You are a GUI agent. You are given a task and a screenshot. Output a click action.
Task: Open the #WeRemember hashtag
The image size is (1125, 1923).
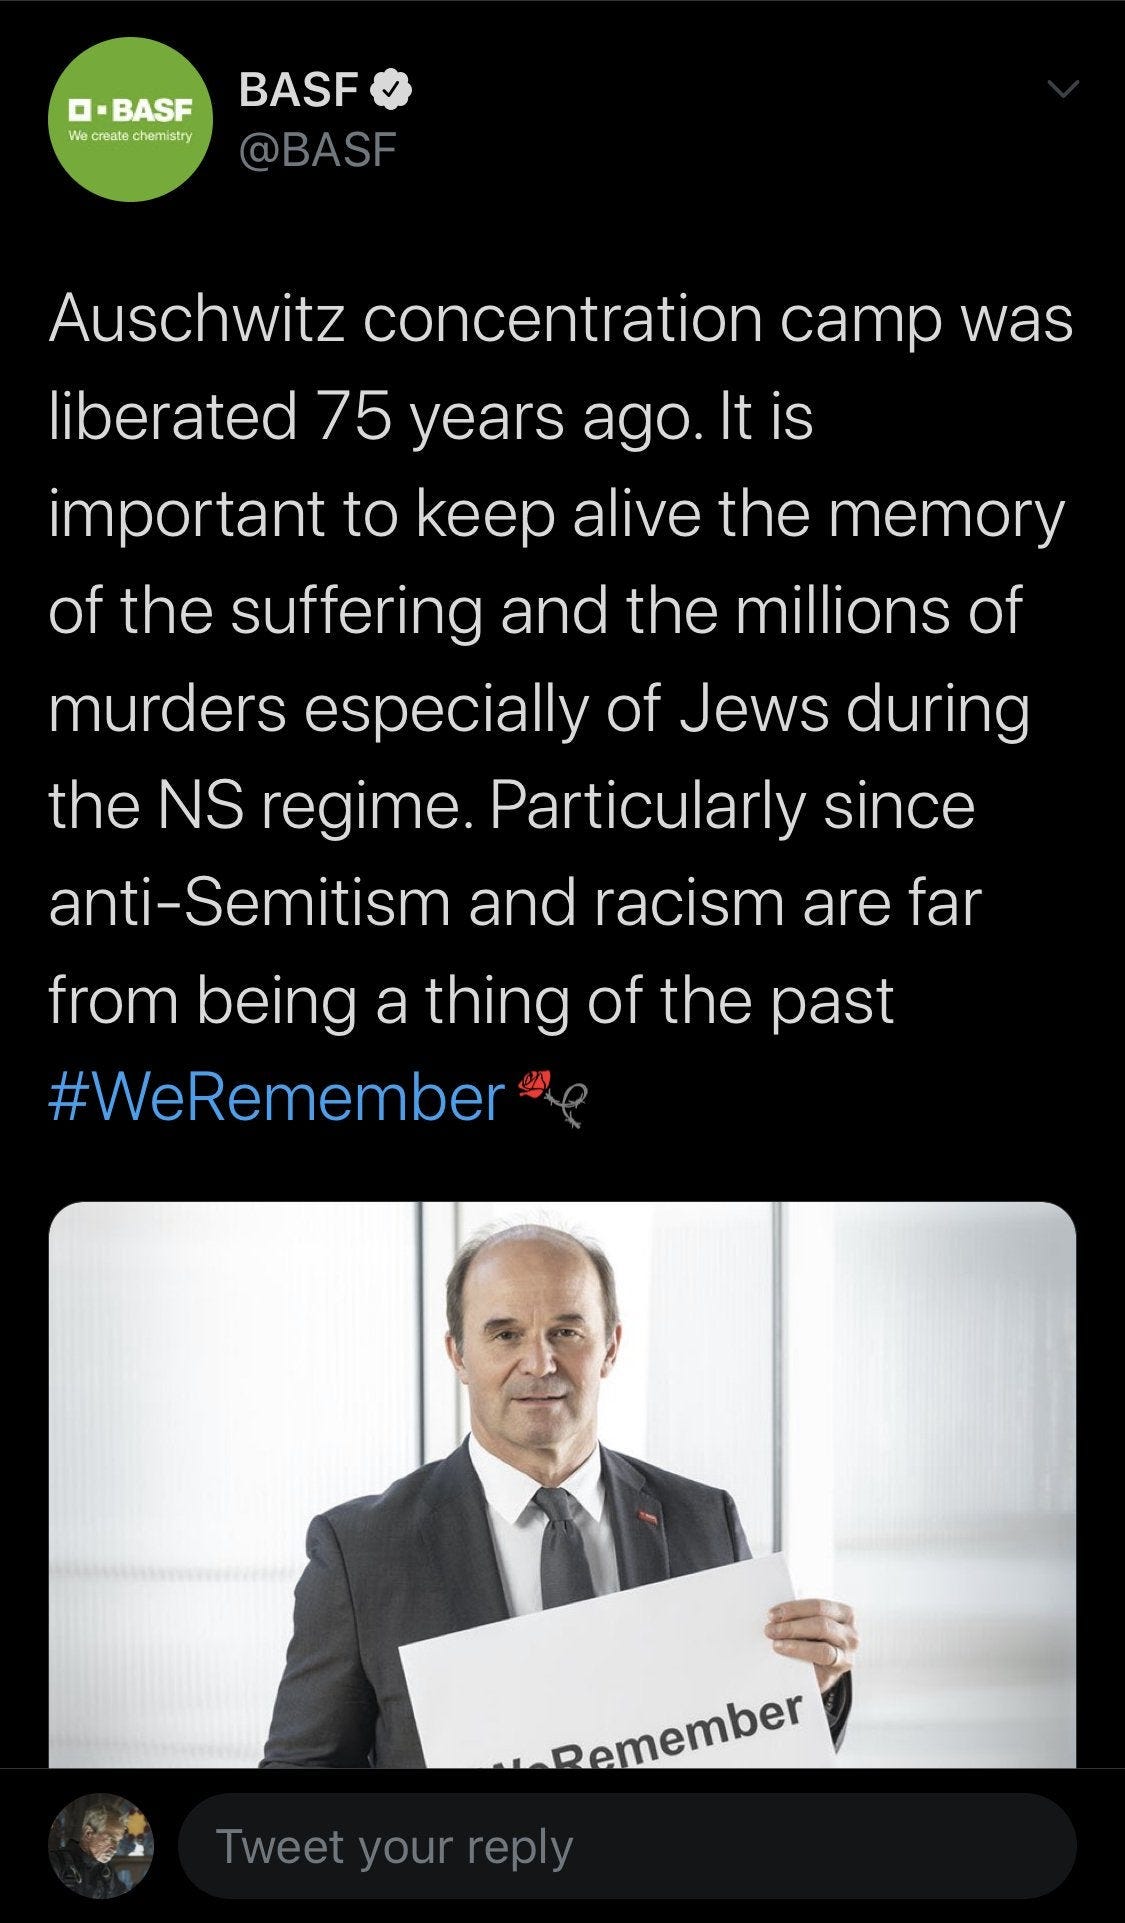(x=277, y=1098)
